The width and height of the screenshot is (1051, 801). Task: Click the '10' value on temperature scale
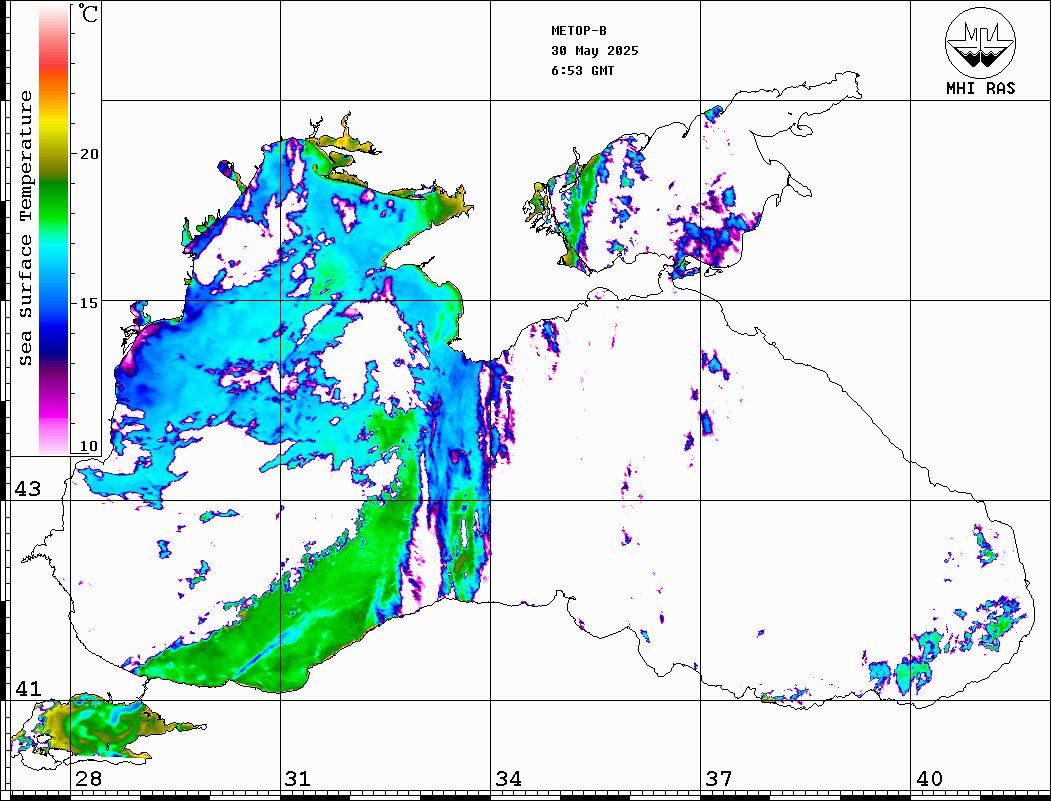tap(88, 446)
